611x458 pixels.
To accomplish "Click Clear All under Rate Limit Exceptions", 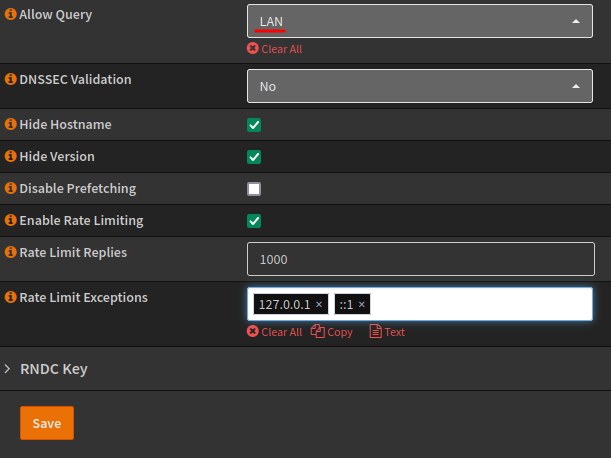I will [281, 332].
